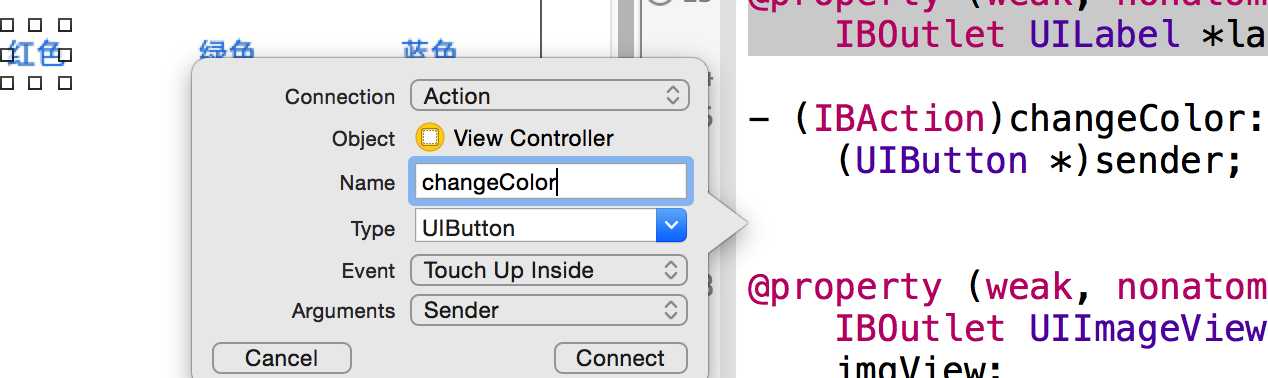Image resolution: width=1268 pixels, height=378 pixels.
Task: Click inside the Name field containing changeColor
Action: tap(549, 182)
